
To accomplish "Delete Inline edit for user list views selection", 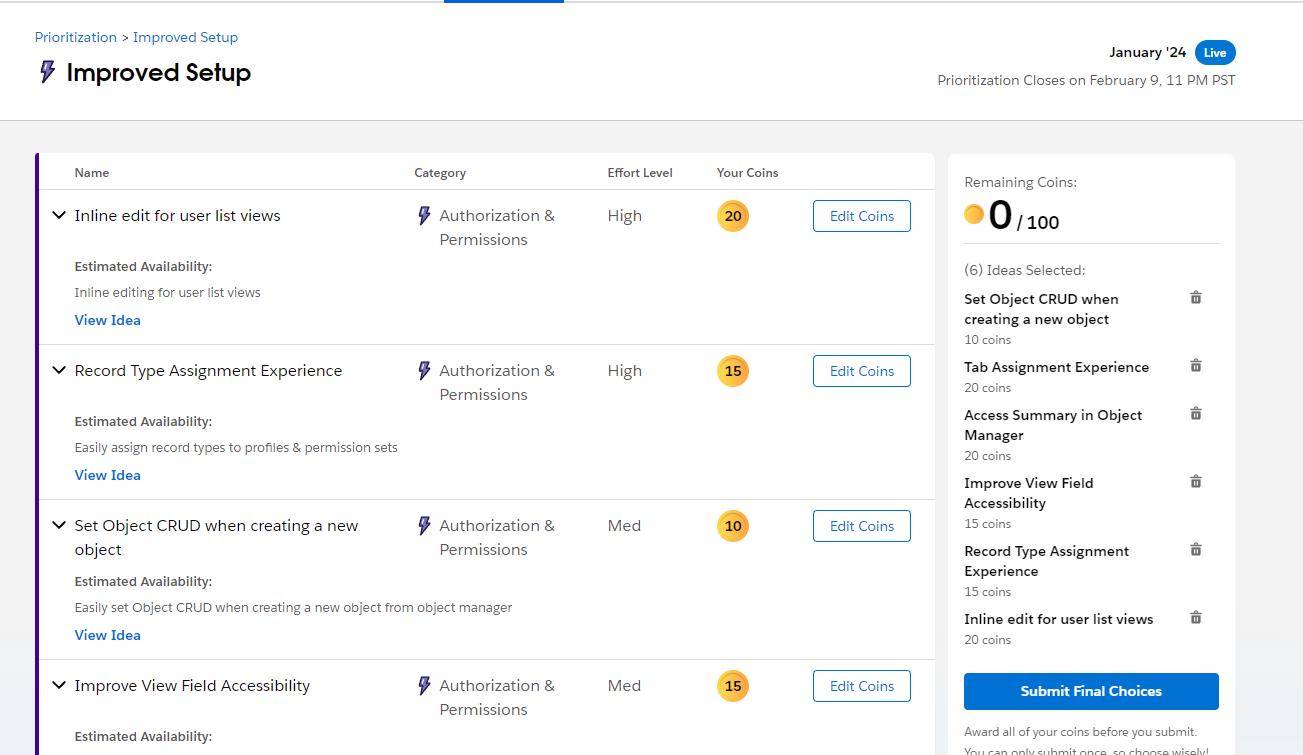I will [x=1195, y=618].
